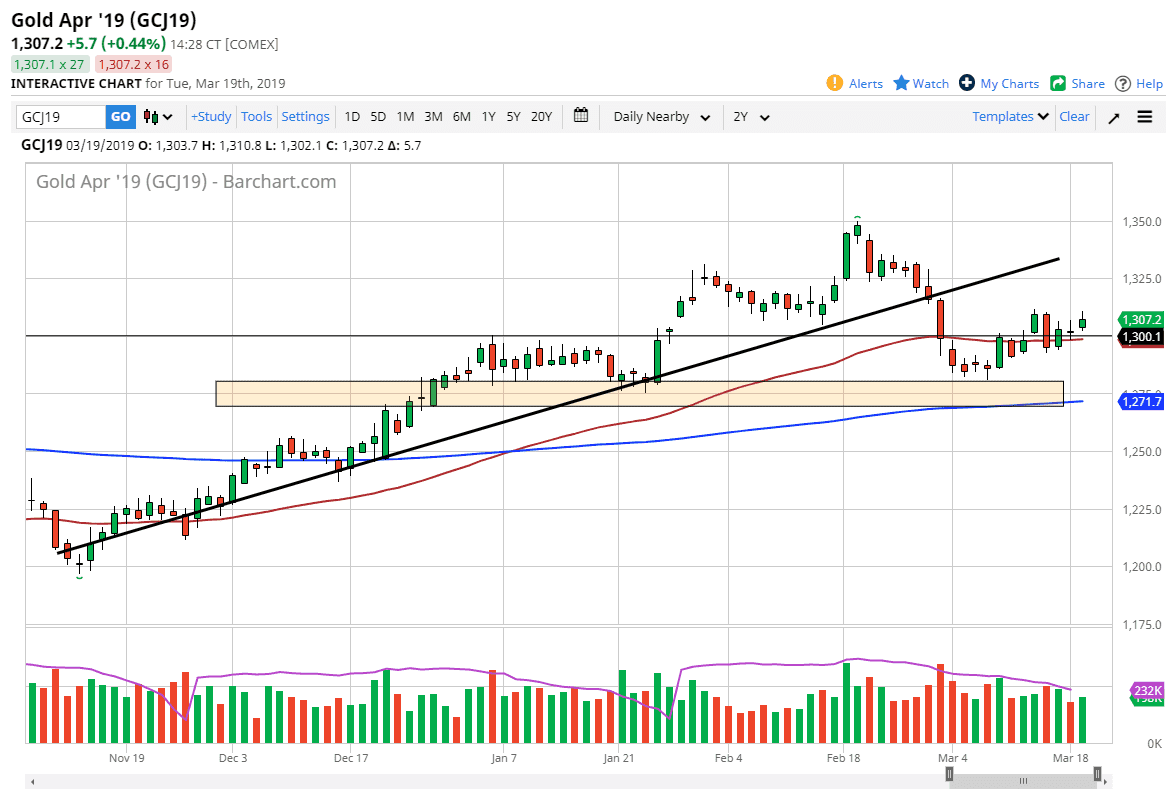Click the left scroll arrow below the chart
This screenshot has width=1173, height=798.
(x=31, y=781)
